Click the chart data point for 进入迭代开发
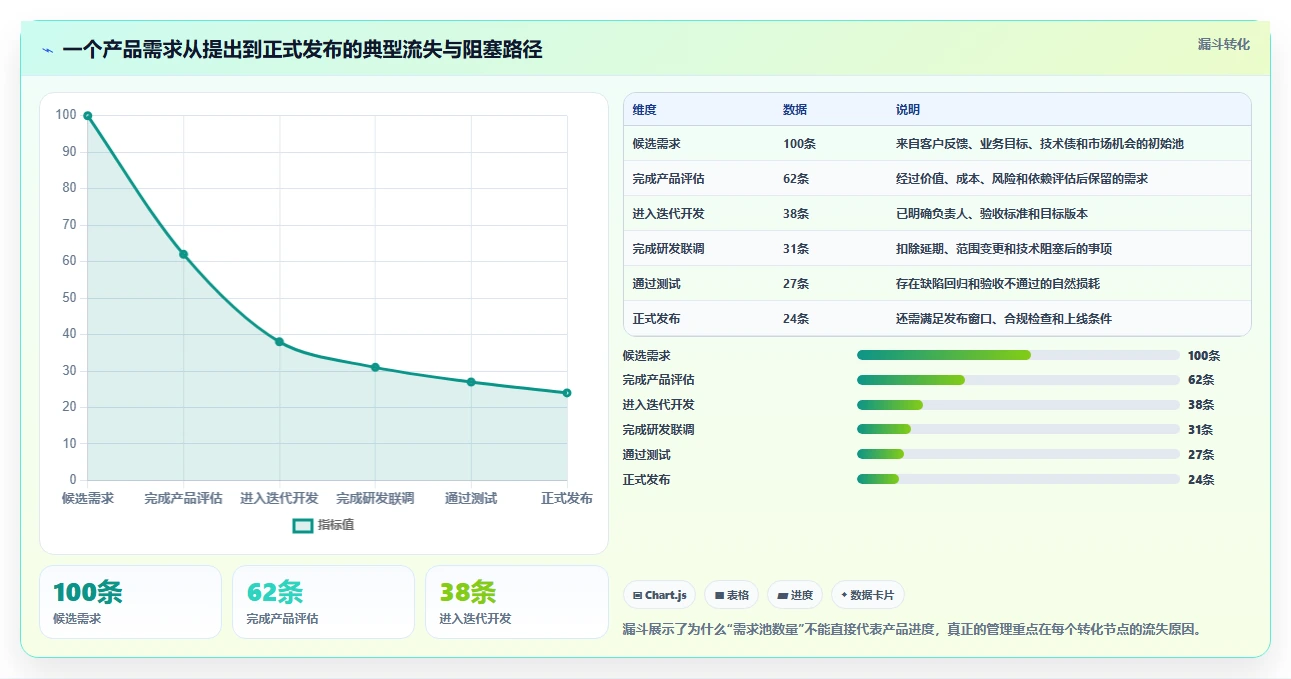Image resolution: width=1291 pixels, height=679 pixels. [x=279, y=342]
